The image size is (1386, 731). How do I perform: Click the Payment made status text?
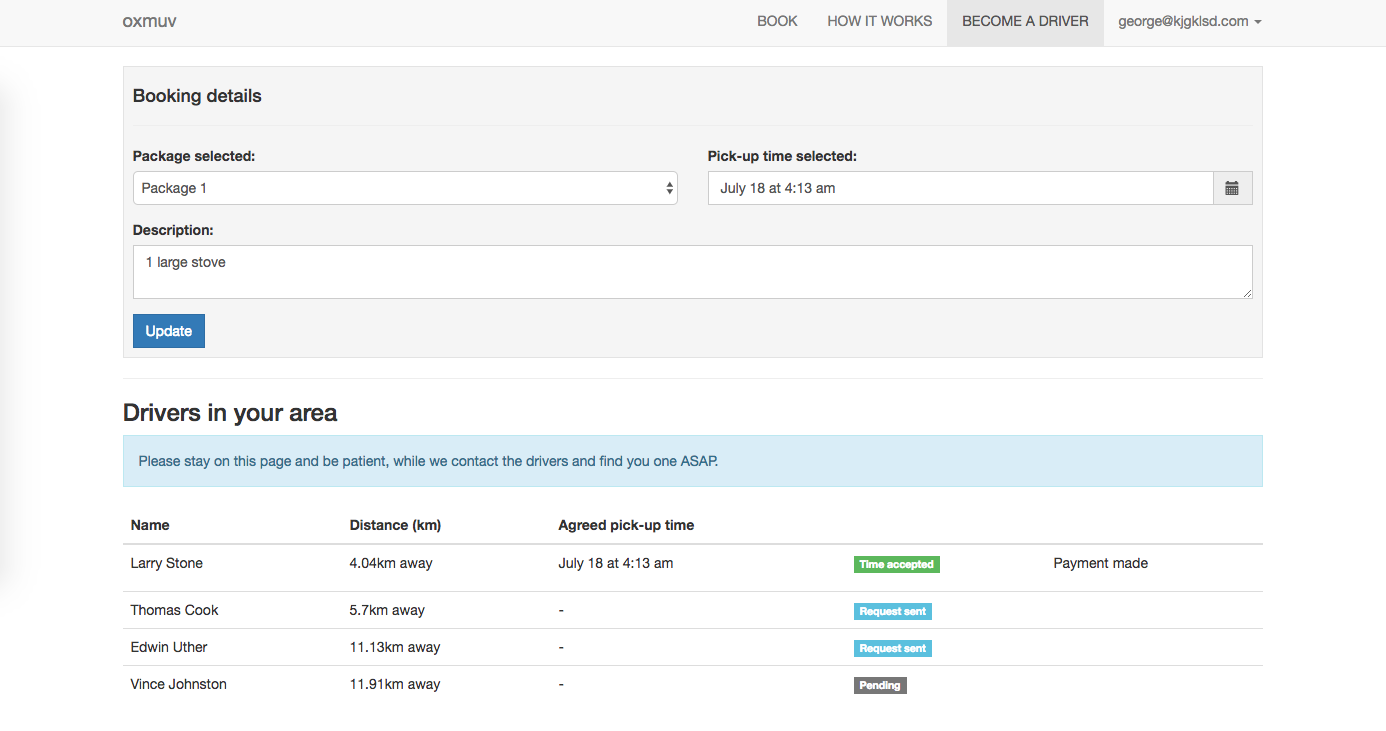point(1100,563)
